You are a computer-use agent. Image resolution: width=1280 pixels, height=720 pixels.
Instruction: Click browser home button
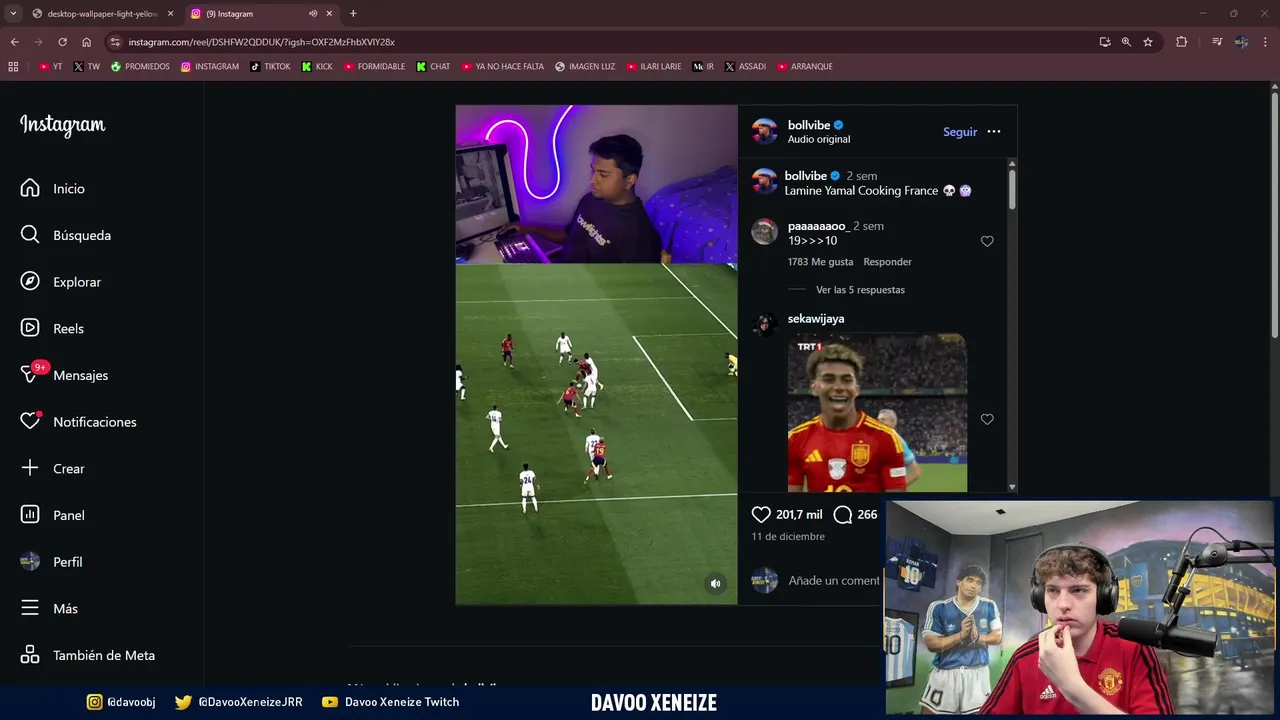pyautogui.click(x=86, y=42)
